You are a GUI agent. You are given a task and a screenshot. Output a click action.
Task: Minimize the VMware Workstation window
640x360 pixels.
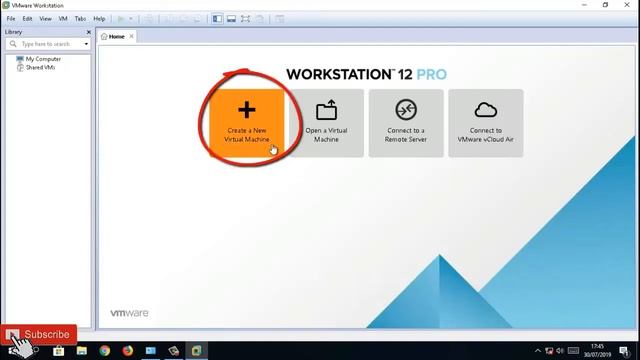[584, 5]
